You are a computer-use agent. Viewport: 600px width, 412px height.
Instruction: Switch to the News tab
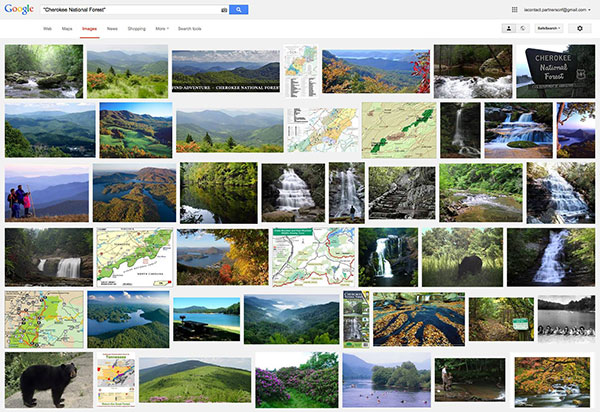click(x=112, y=29)
